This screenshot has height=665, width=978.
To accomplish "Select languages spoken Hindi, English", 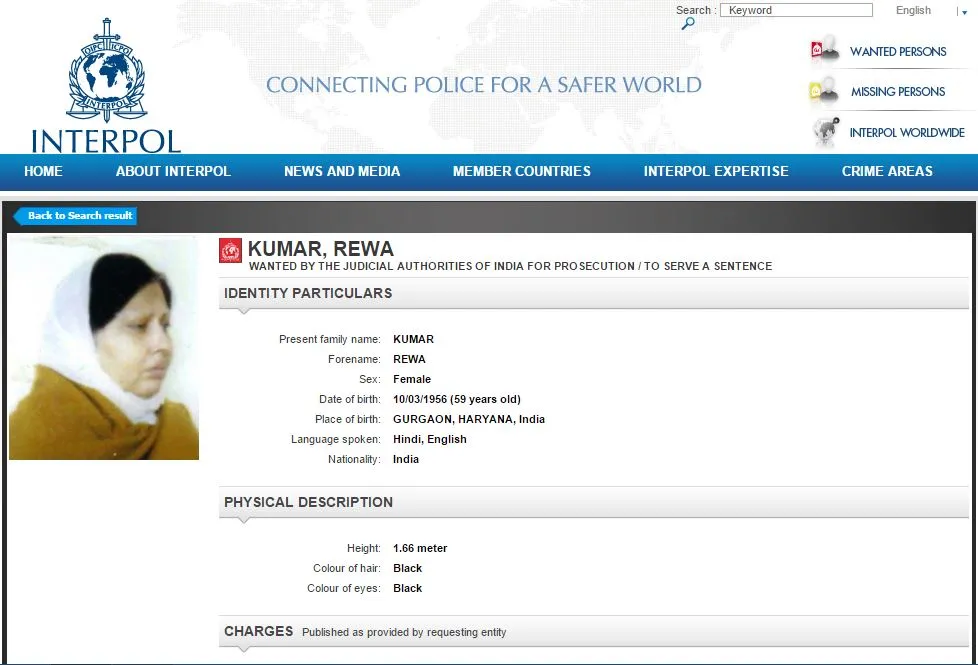I will (x=430, y=439).
